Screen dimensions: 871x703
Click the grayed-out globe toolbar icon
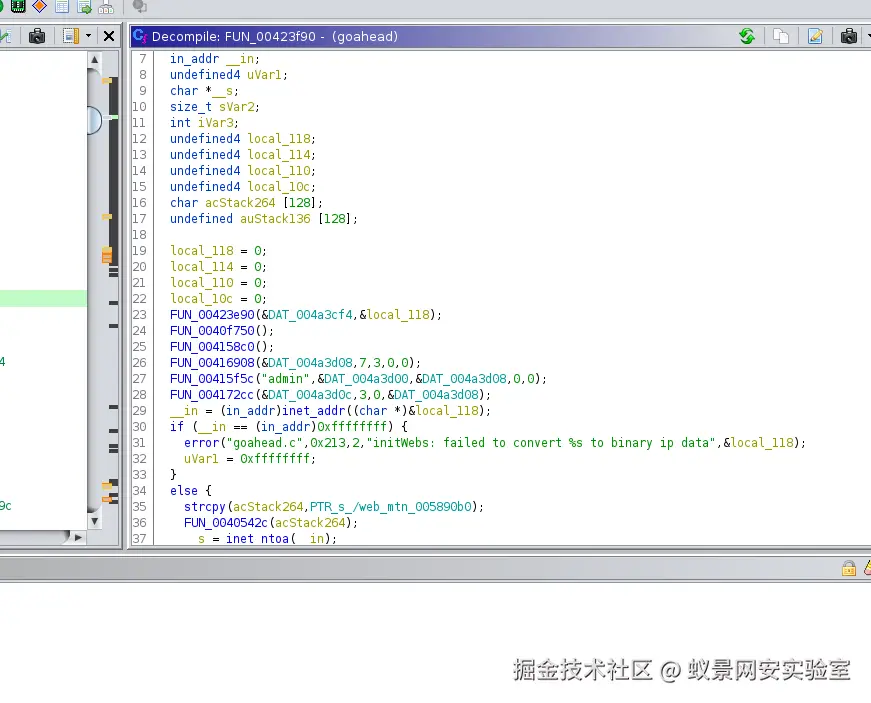(139, 7)
